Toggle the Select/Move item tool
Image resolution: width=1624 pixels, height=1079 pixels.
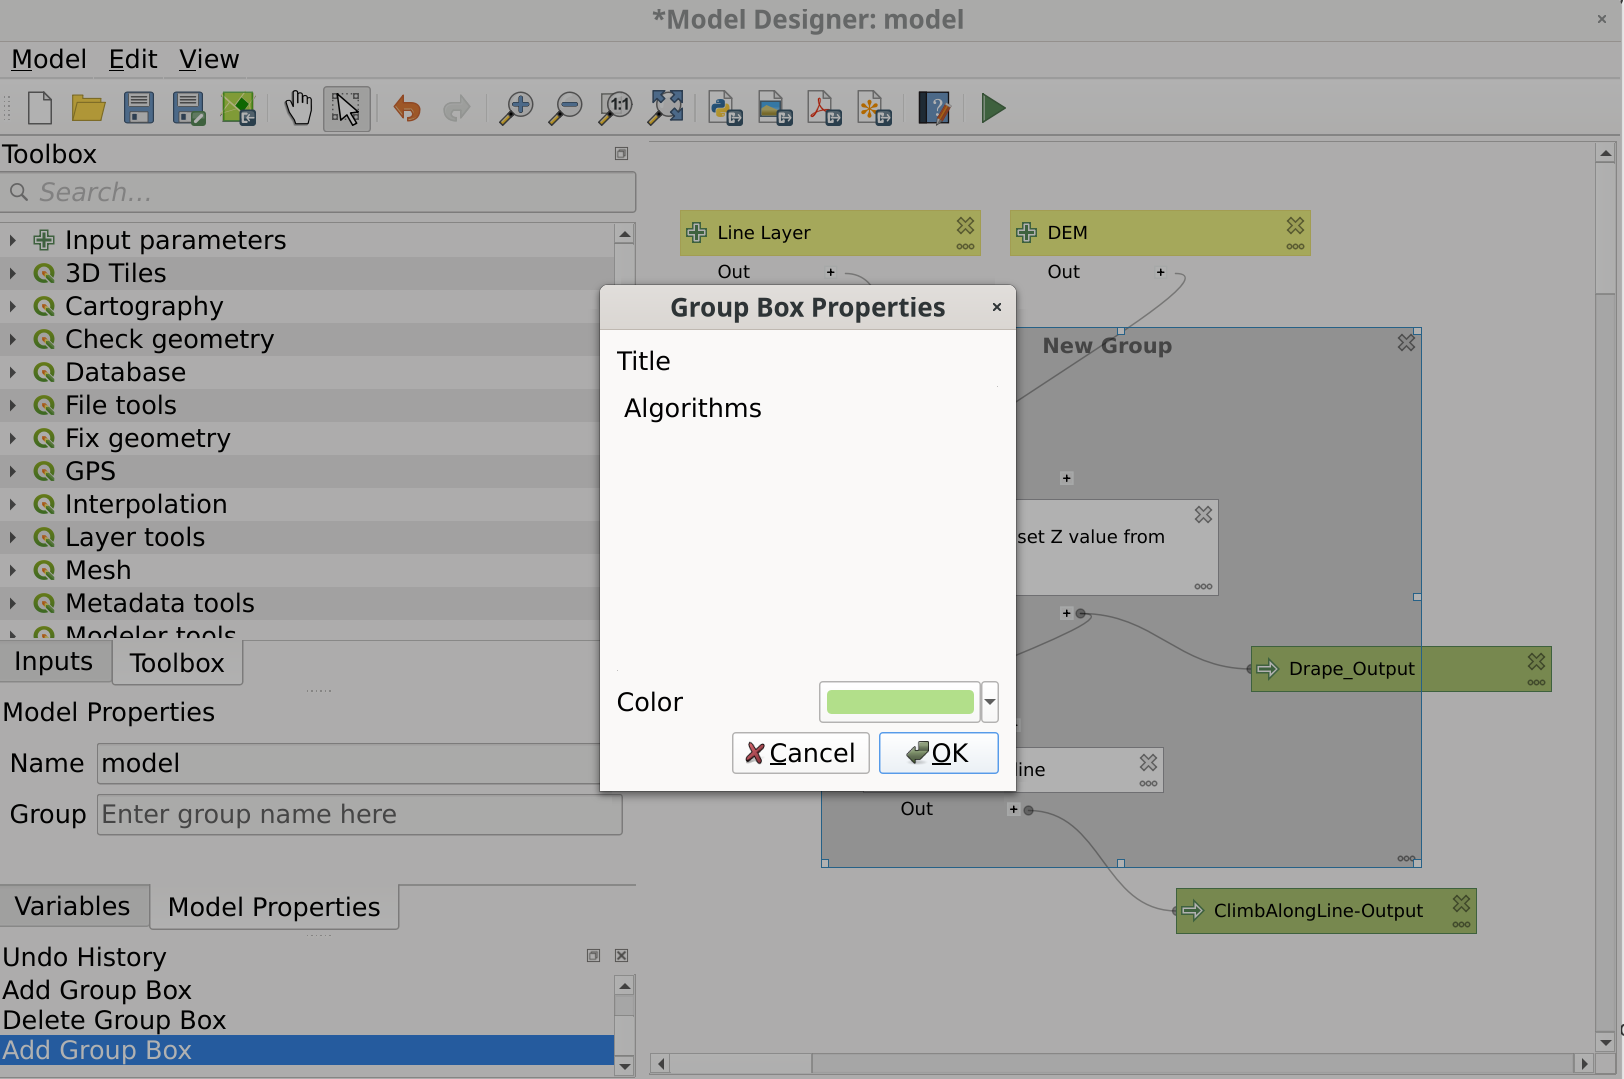click(347, 108)
